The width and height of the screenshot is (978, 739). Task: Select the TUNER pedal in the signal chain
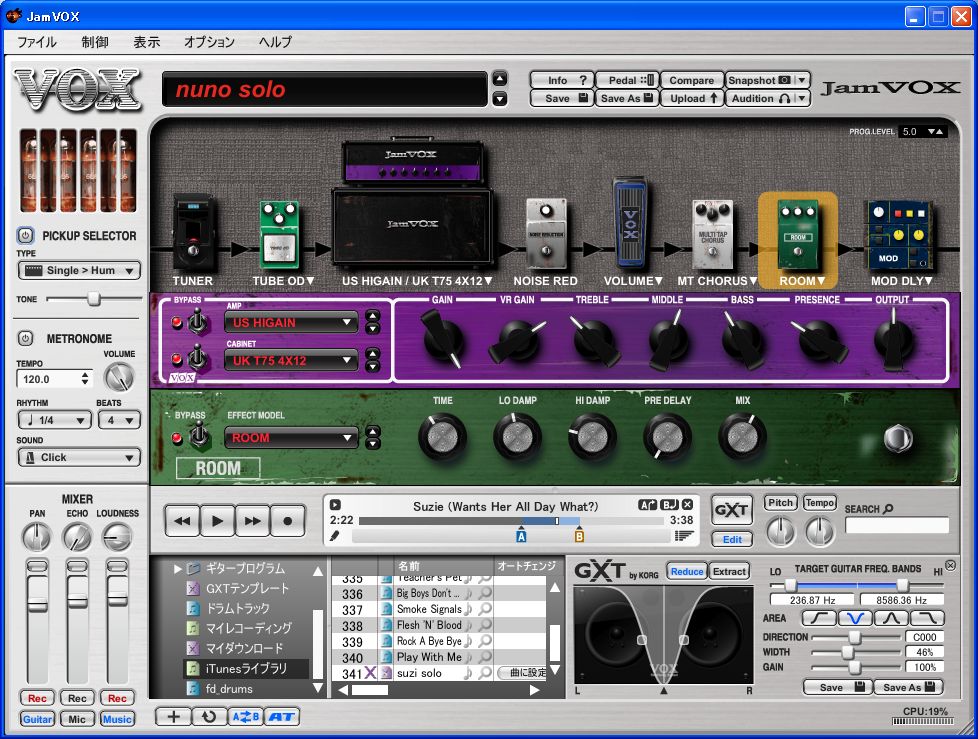click(193, 233)
